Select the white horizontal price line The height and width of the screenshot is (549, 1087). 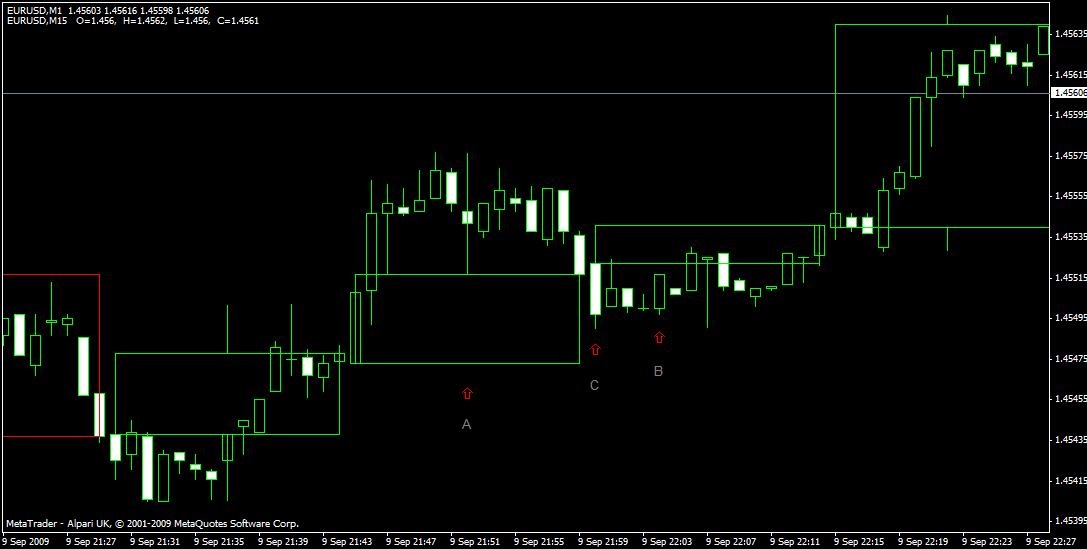525,93
